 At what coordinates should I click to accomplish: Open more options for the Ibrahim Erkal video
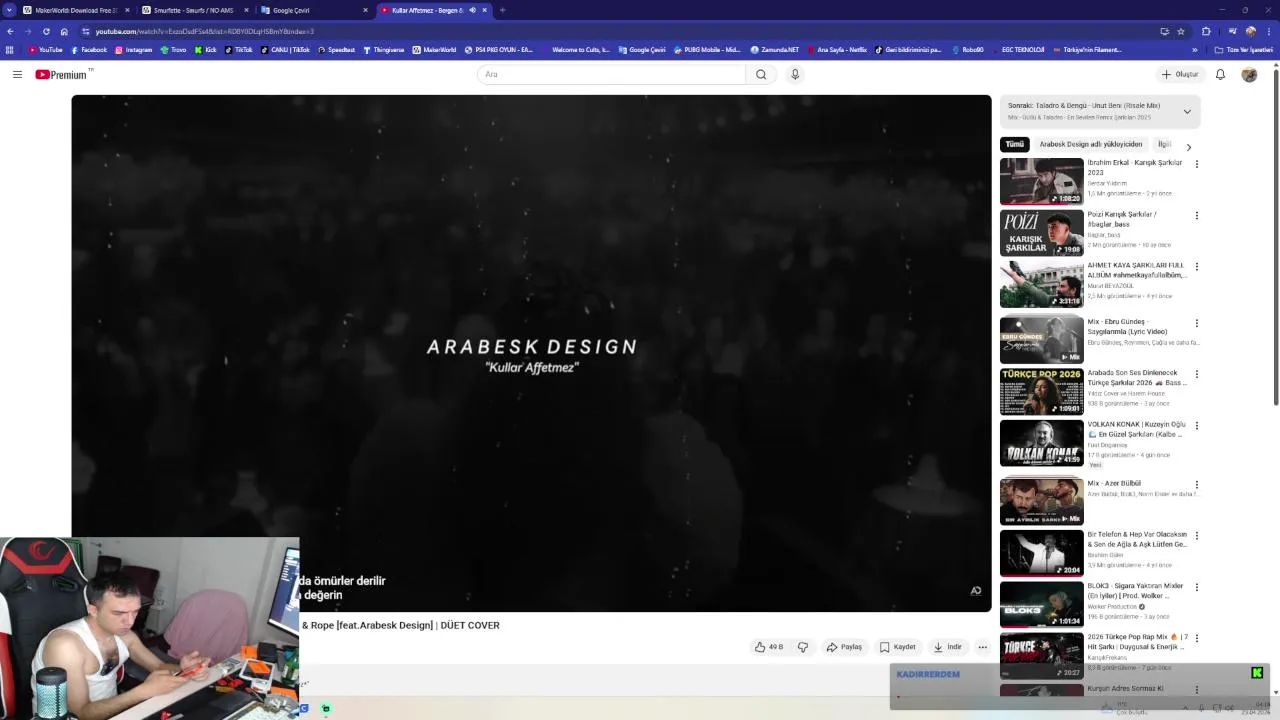pyautogui.click(x=1196, y=164)
